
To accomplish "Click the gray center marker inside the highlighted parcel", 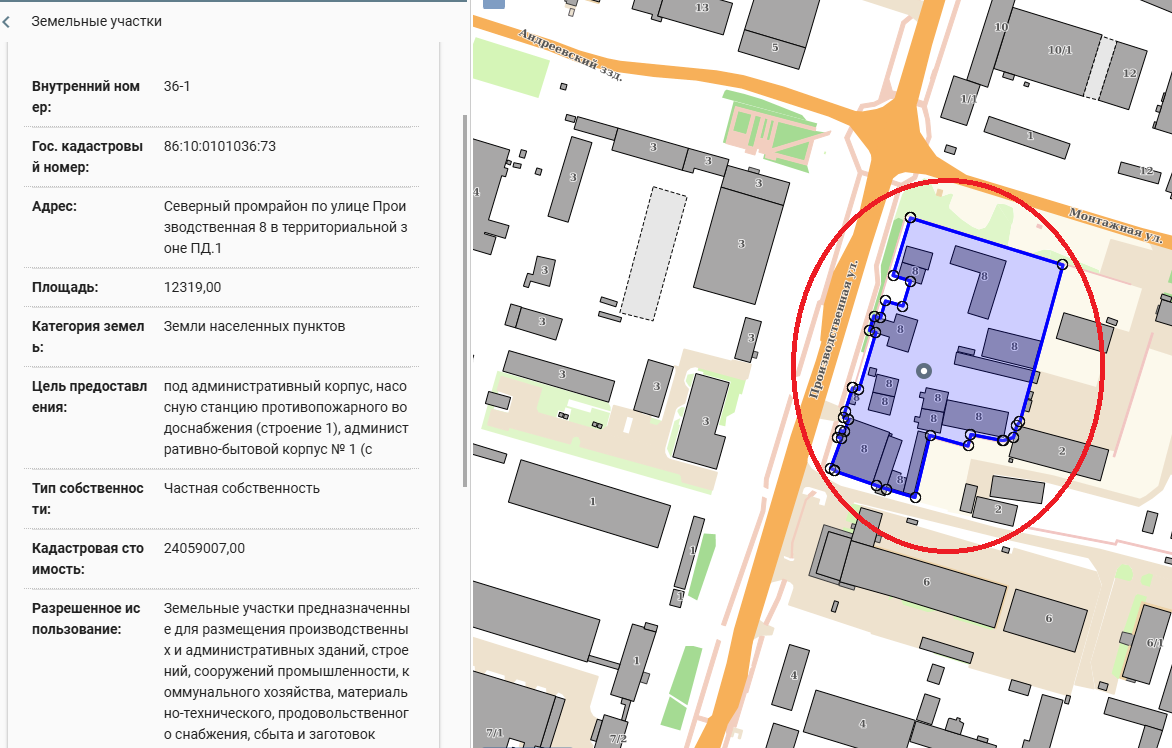I will coord(923,371).
